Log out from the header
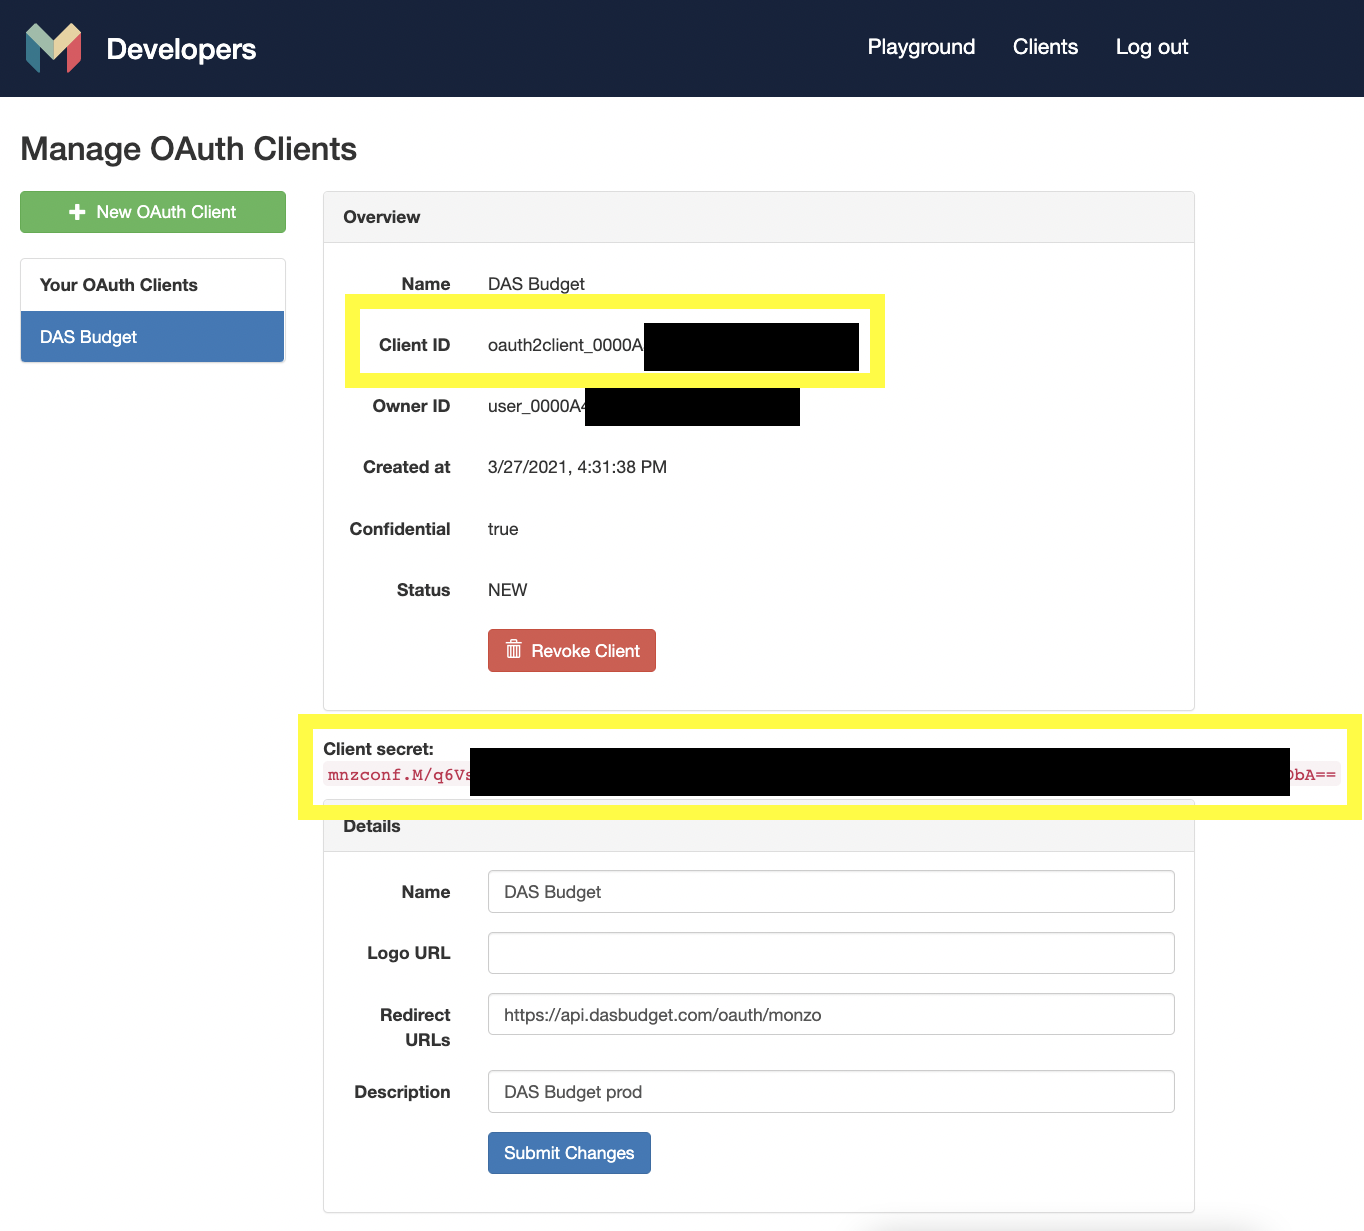1364x1231 pixels. click(1152, 47)
